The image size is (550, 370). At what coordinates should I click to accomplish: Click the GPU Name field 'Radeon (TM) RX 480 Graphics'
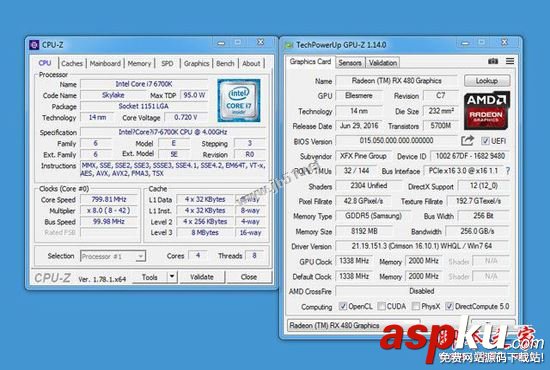click(x=396, y=81)
